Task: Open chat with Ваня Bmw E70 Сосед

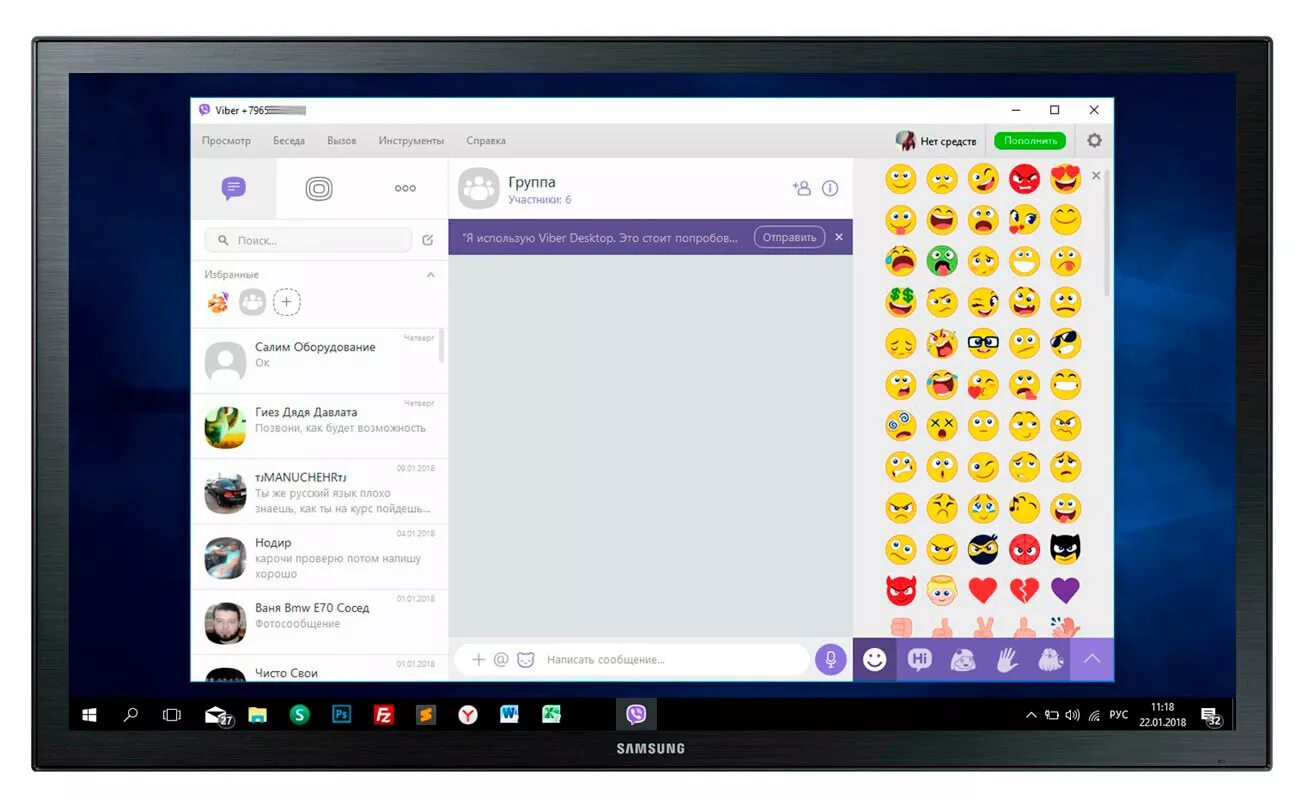Action: tap(319, 622)
